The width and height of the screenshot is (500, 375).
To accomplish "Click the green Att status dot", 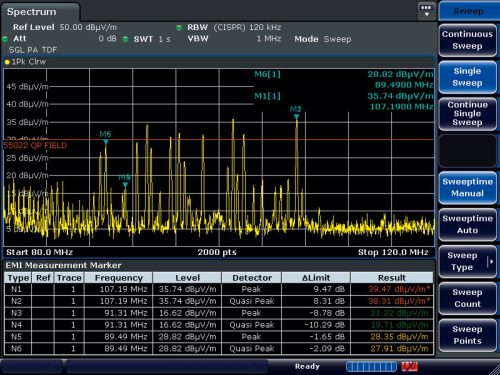I will (x=5, y=39).
